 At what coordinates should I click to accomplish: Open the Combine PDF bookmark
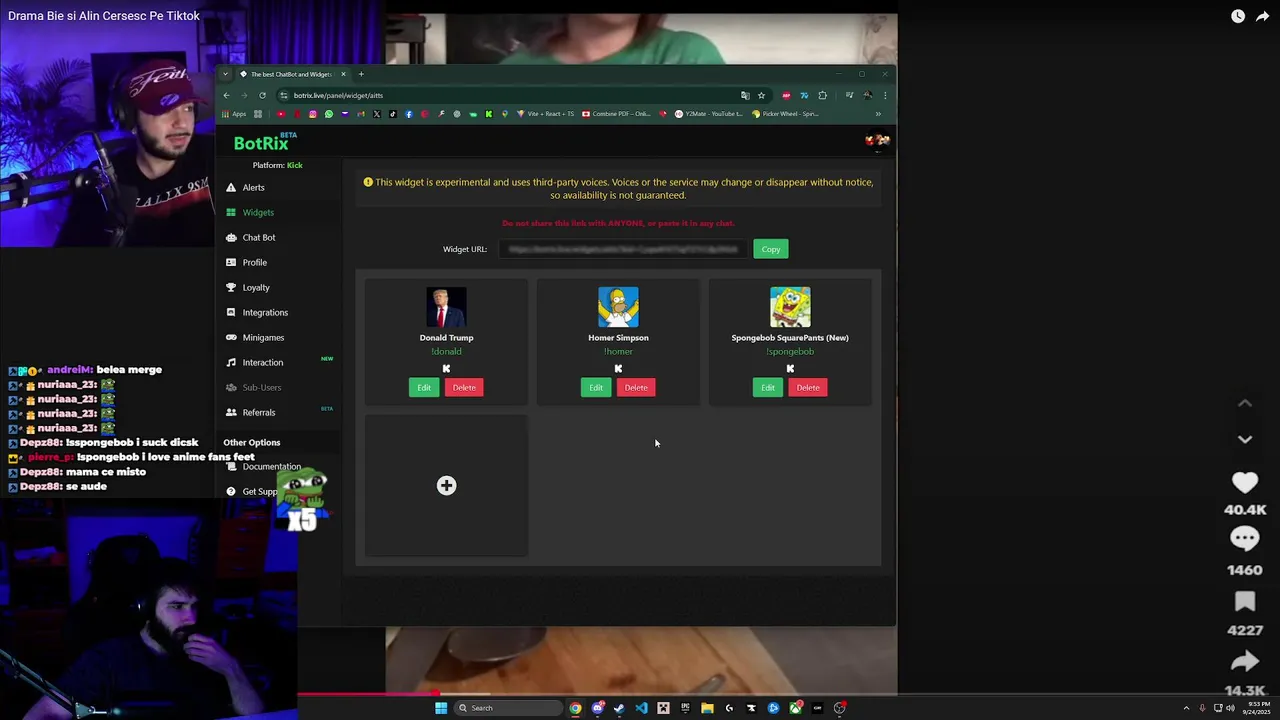point(616,114)
